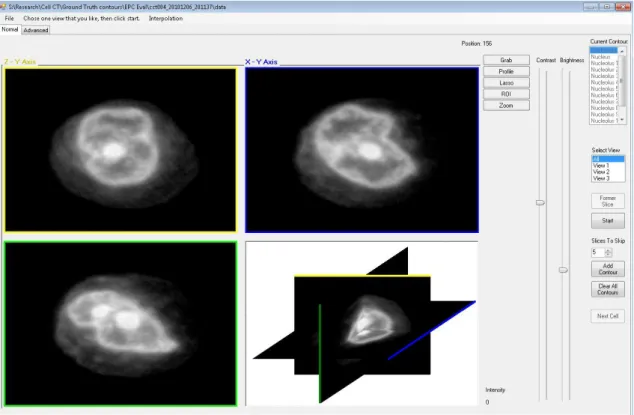Click the 'Chose one view that you like' menu item
Screen dimensions: 634x415
pos(81,19)
